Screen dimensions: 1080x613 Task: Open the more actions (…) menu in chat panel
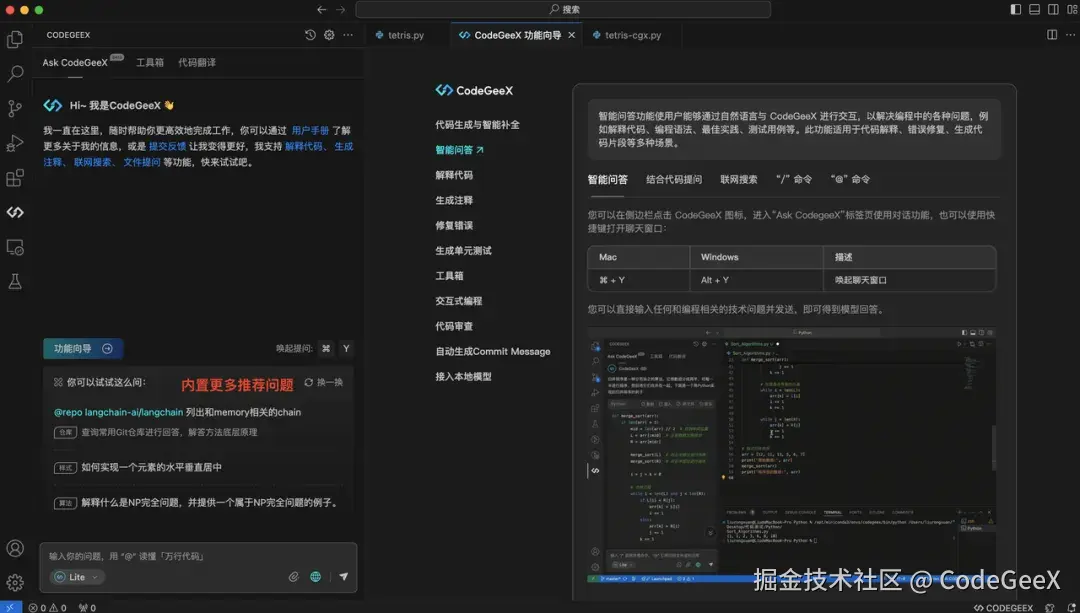[347, 34]
